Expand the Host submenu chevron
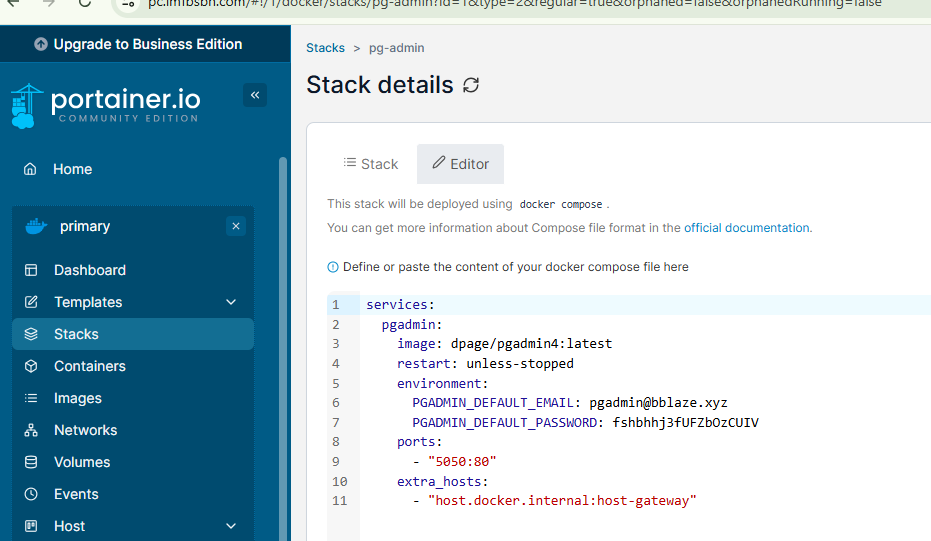This screenshot has width=931, height=541. [x=231, y=526]
